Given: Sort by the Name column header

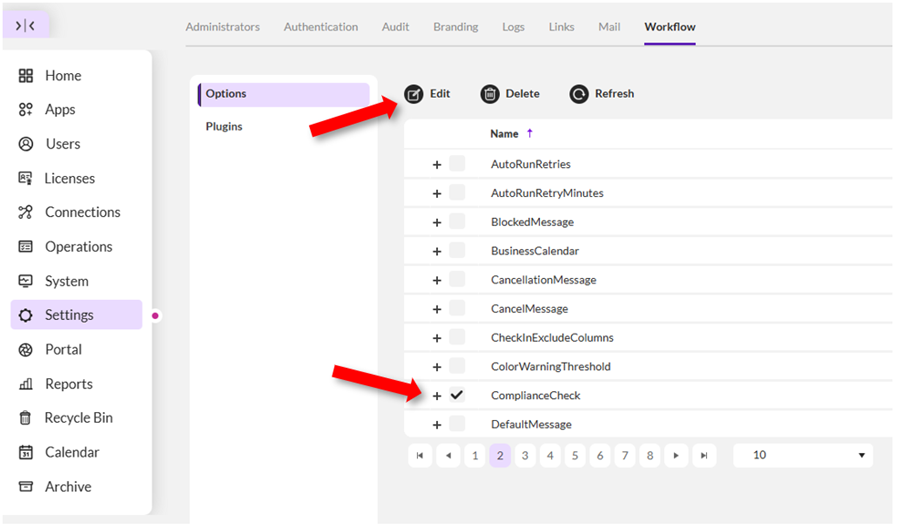Looking at the screenshot, I should pos(504,134).
